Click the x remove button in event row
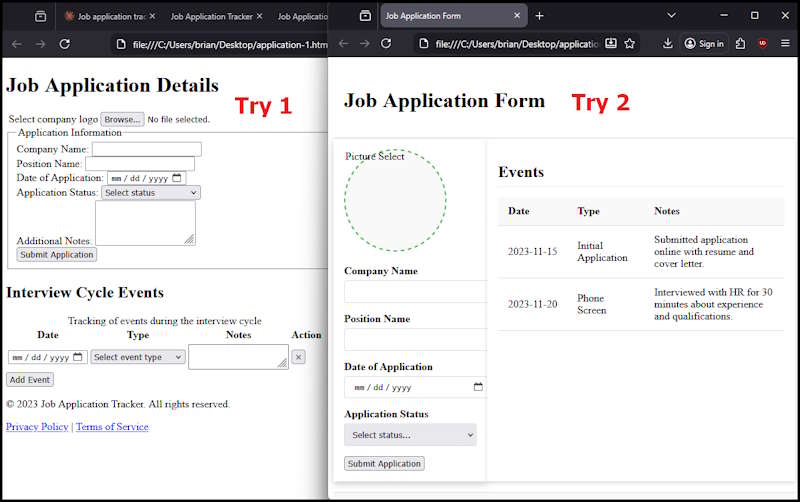The height and width of the screenshot is (502, 800). pos(298,357)
